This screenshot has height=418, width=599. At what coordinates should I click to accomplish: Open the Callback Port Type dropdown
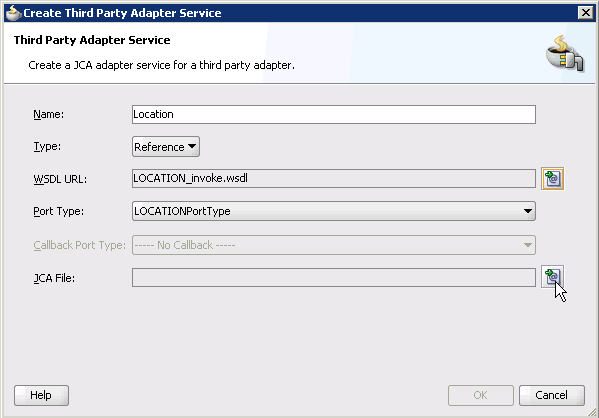(x=333, y=245)
